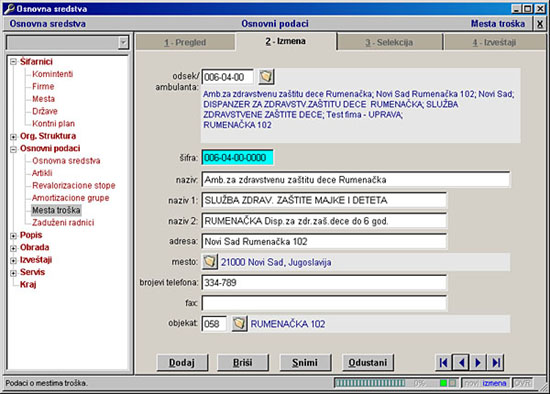Click 'Podaci o mestima troška.' status text

tap(46, 383)
